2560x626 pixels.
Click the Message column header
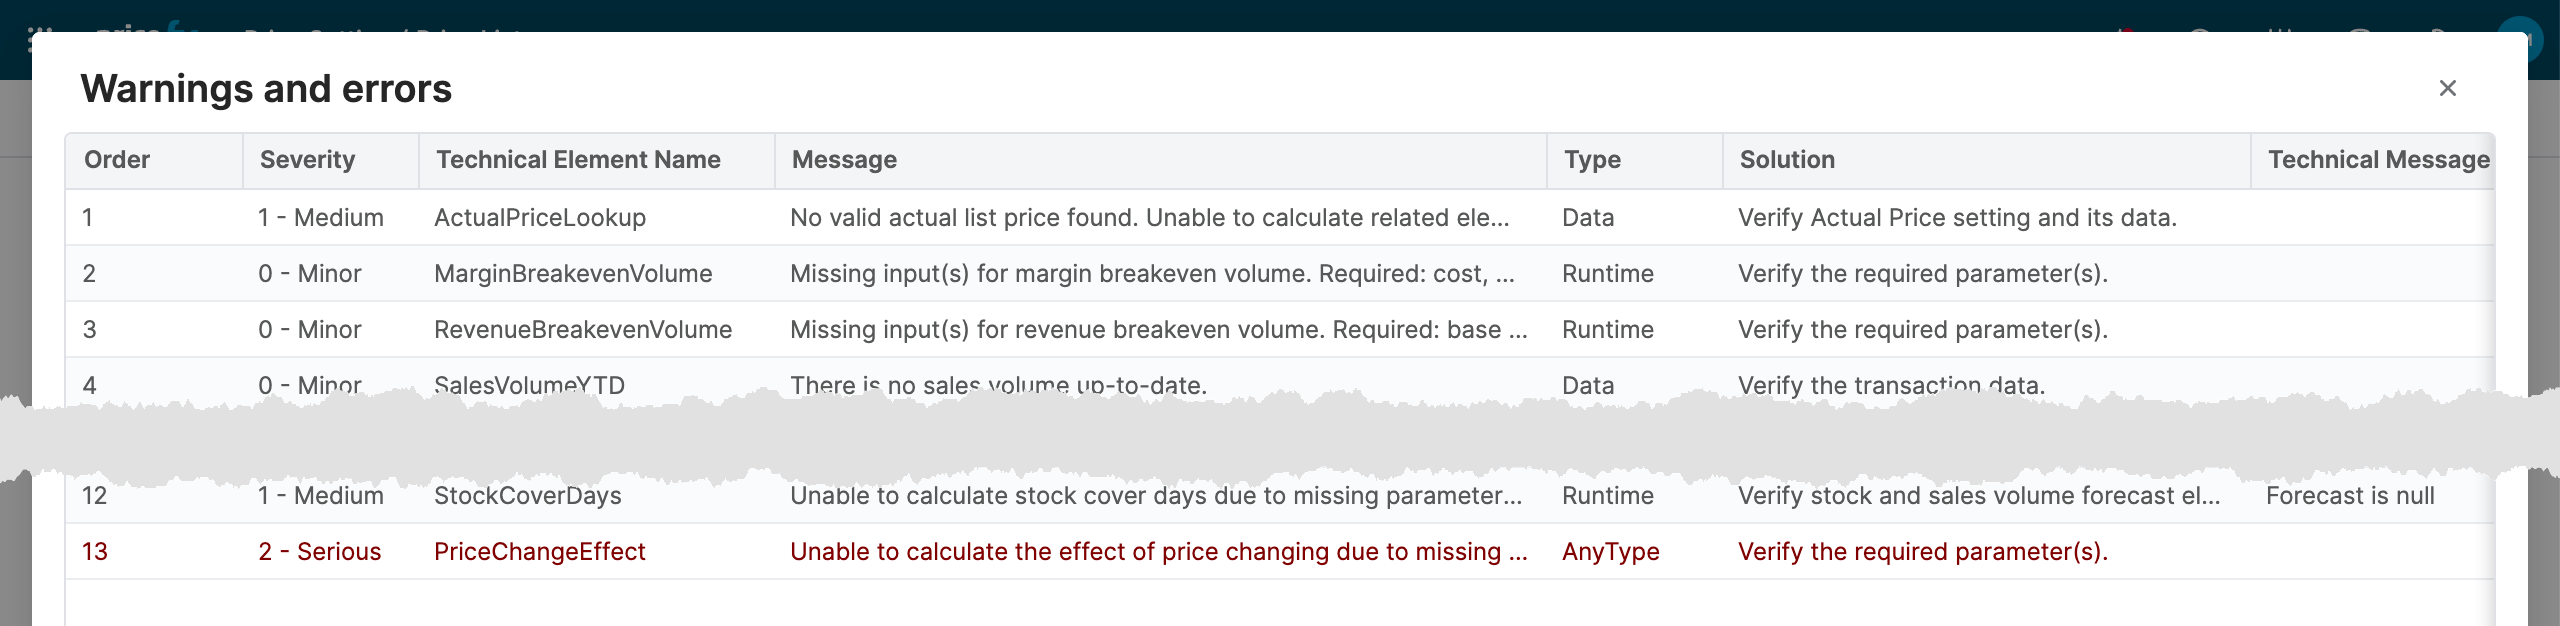click(844, 160)
